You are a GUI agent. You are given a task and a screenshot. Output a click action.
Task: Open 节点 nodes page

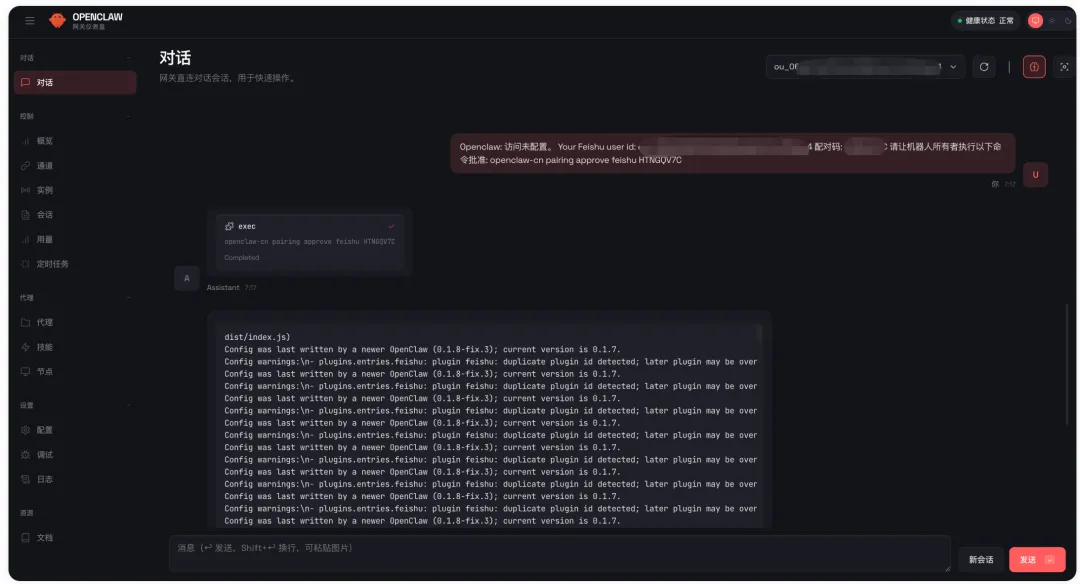(75, 371)
